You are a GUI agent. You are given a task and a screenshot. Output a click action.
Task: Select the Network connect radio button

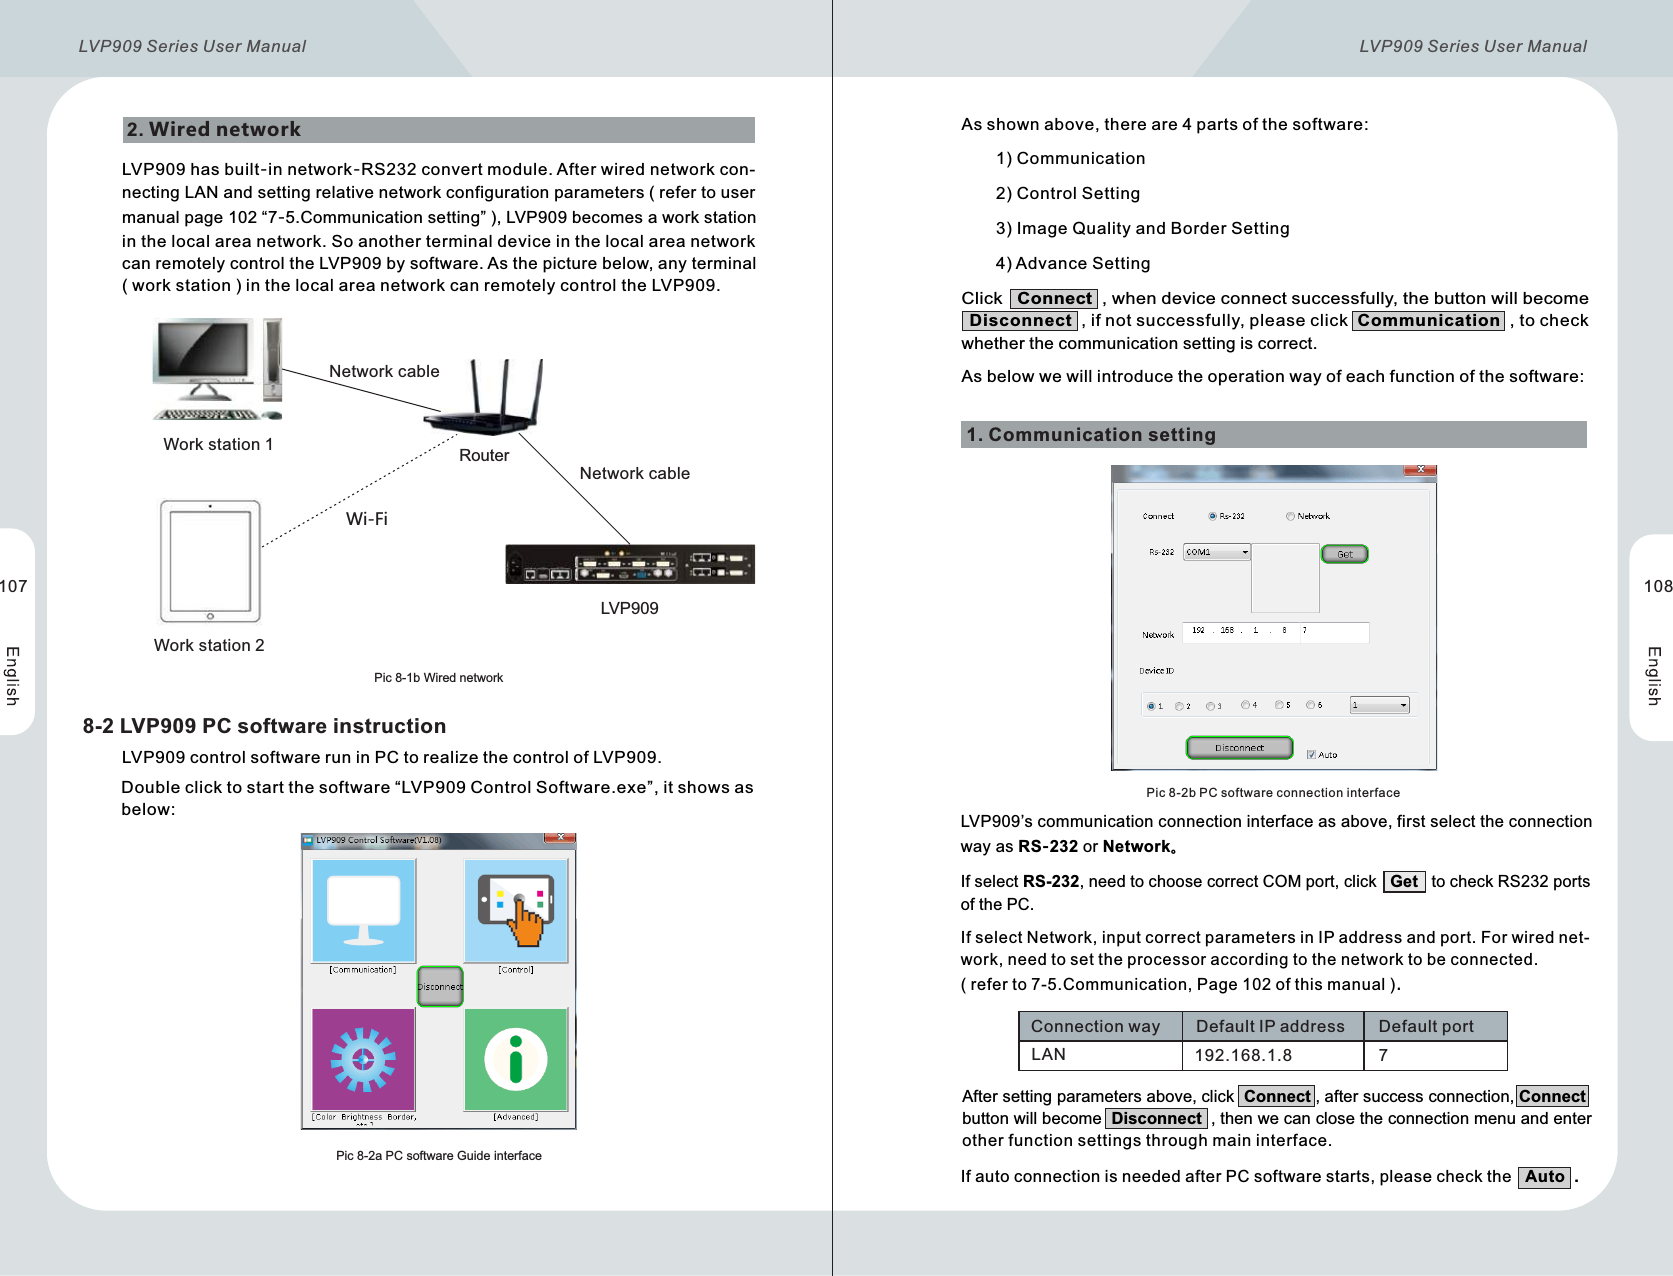(1290, 517)
